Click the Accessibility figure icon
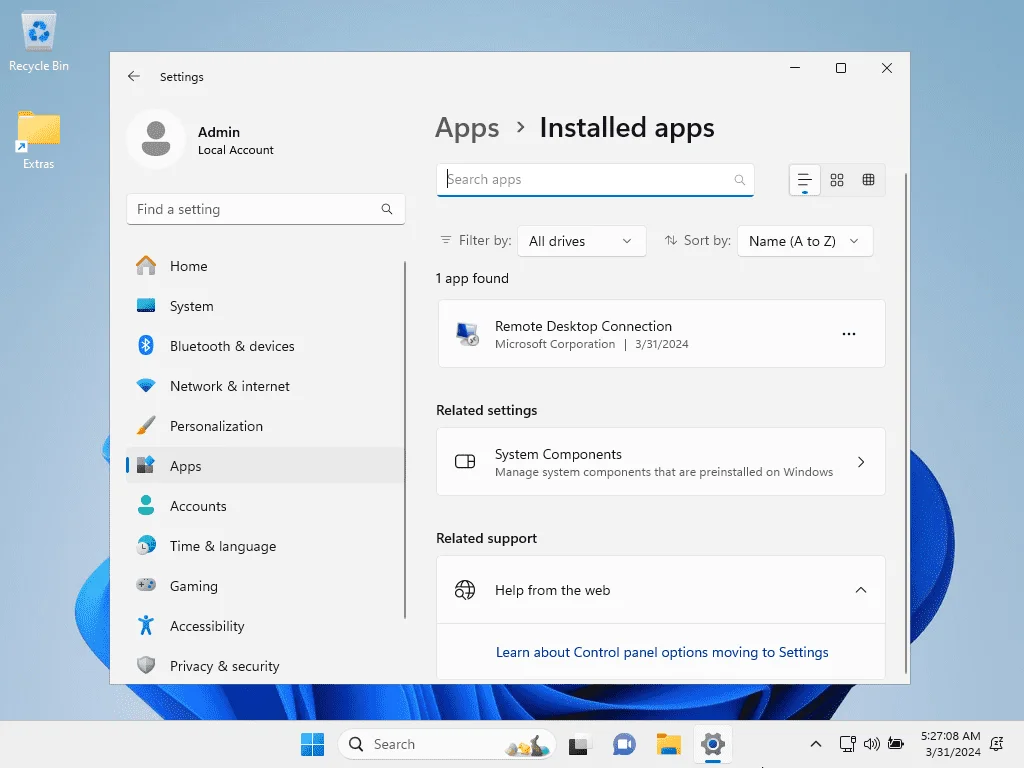The image size is (1024, 768). 146,626
